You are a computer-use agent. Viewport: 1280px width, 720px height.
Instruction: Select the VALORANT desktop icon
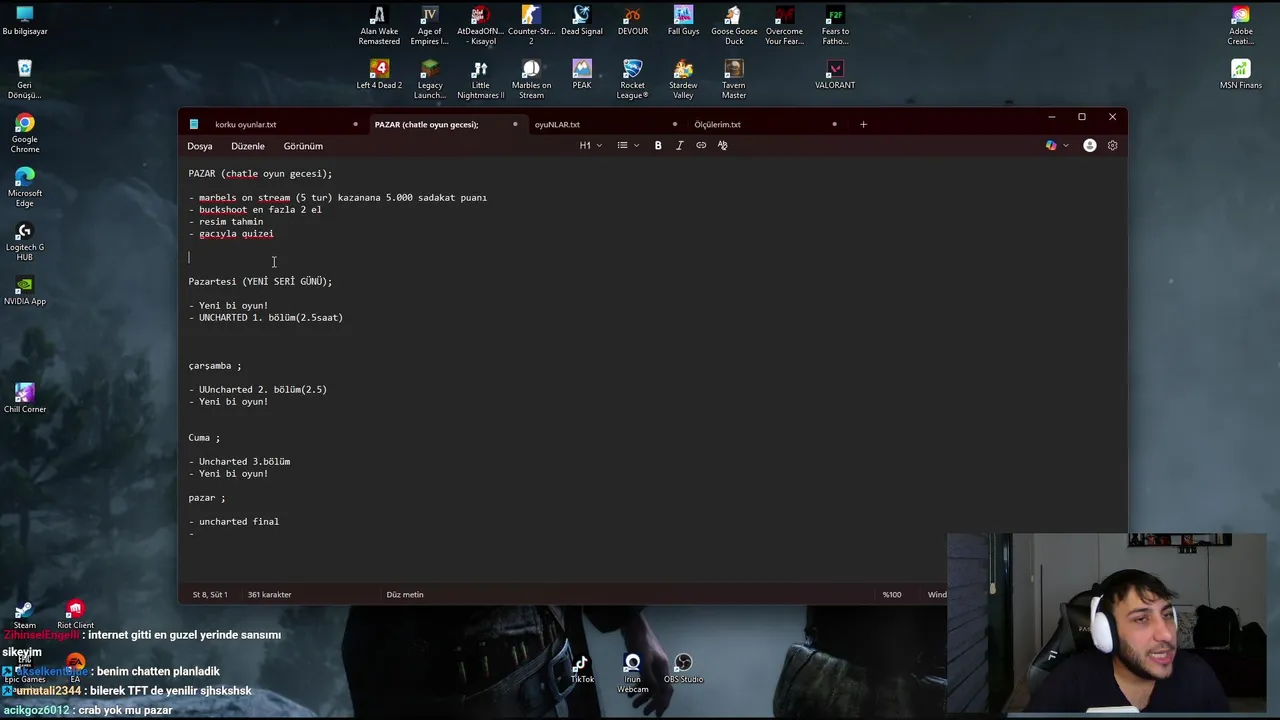coord(835,75)
